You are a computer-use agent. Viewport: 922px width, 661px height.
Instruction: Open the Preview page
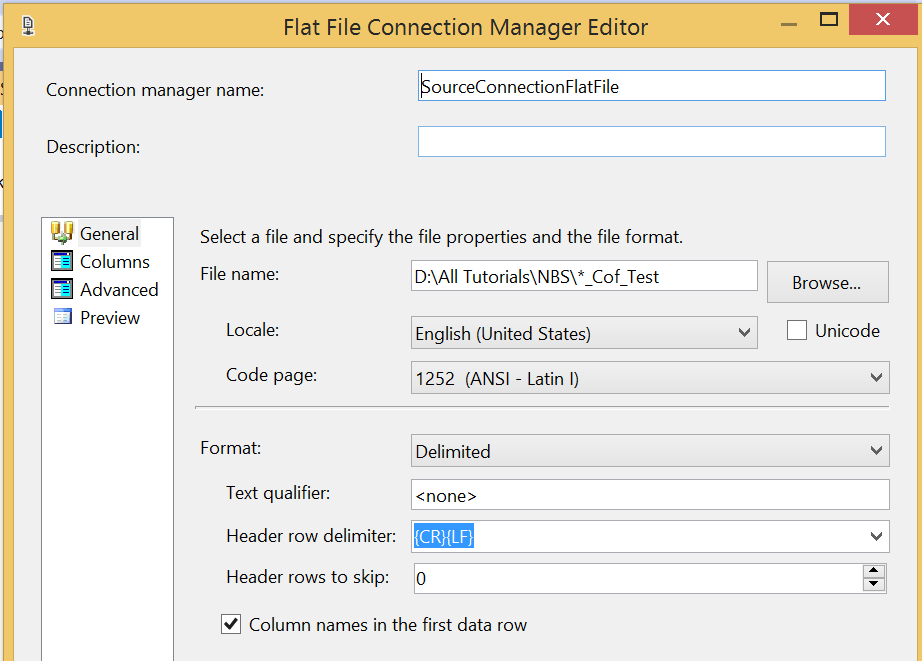pyautogui.click(x=110, y=317)
